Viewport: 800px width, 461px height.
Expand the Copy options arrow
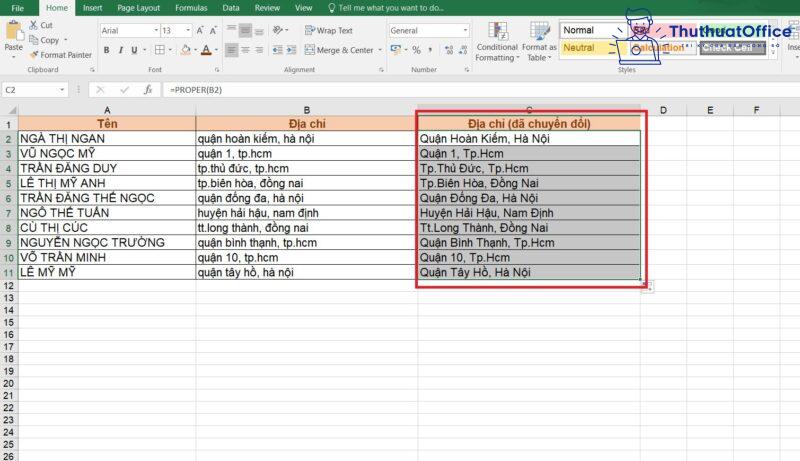point(65,40)
